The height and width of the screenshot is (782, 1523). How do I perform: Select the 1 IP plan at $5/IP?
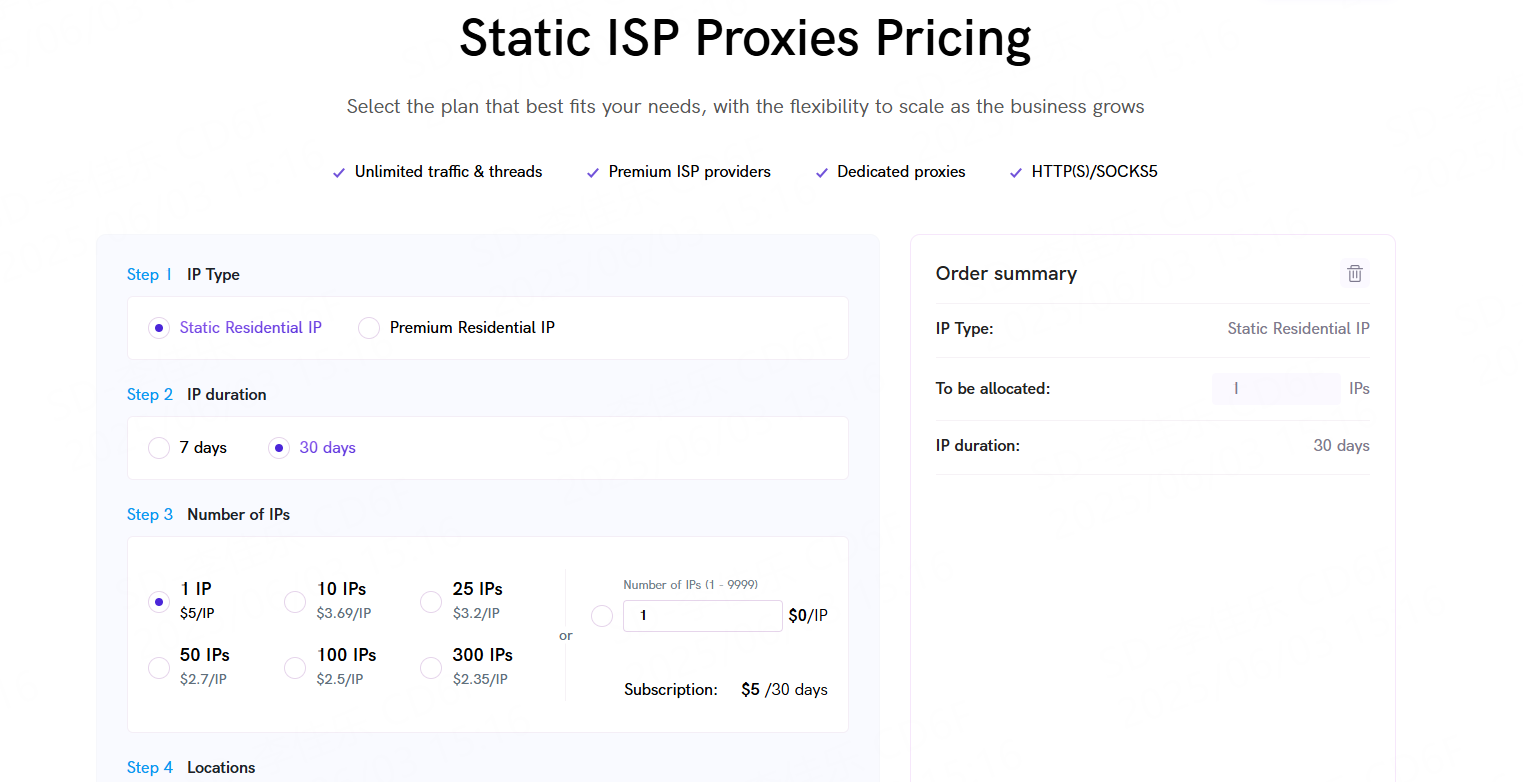159,602
